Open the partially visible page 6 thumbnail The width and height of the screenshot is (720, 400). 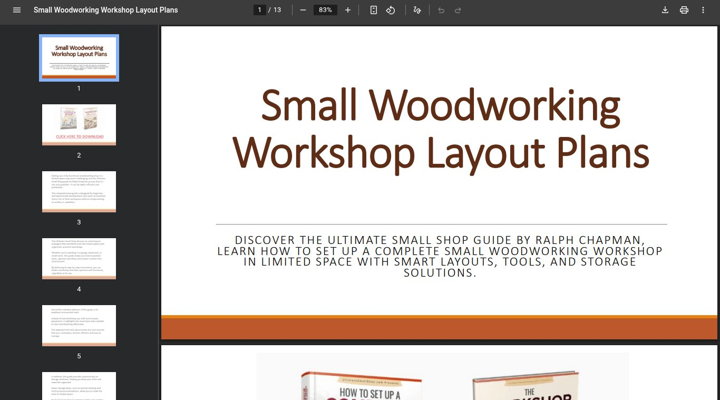(79, 386)
